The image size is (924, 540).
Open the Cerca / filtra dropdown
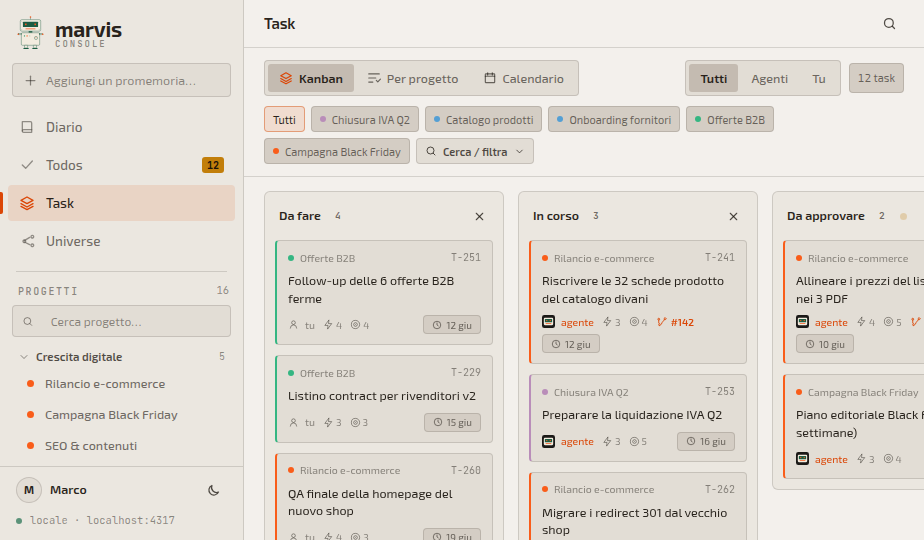click(475, 152)
